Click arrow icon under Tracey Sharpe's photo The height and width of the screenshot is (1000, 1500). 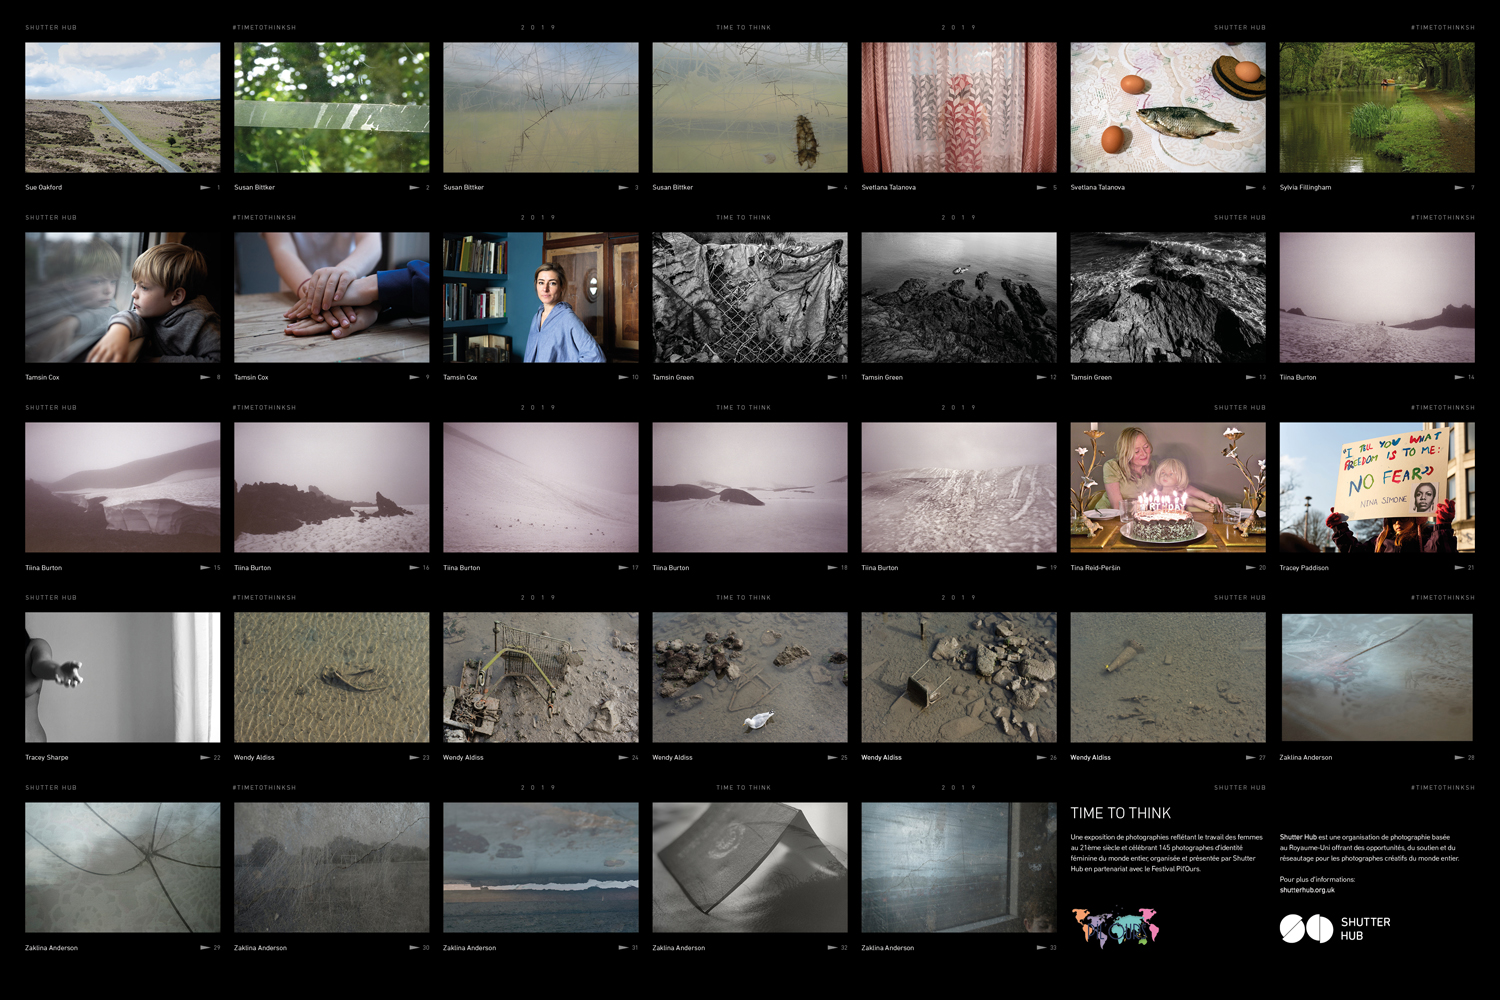[x=205, y=758]
